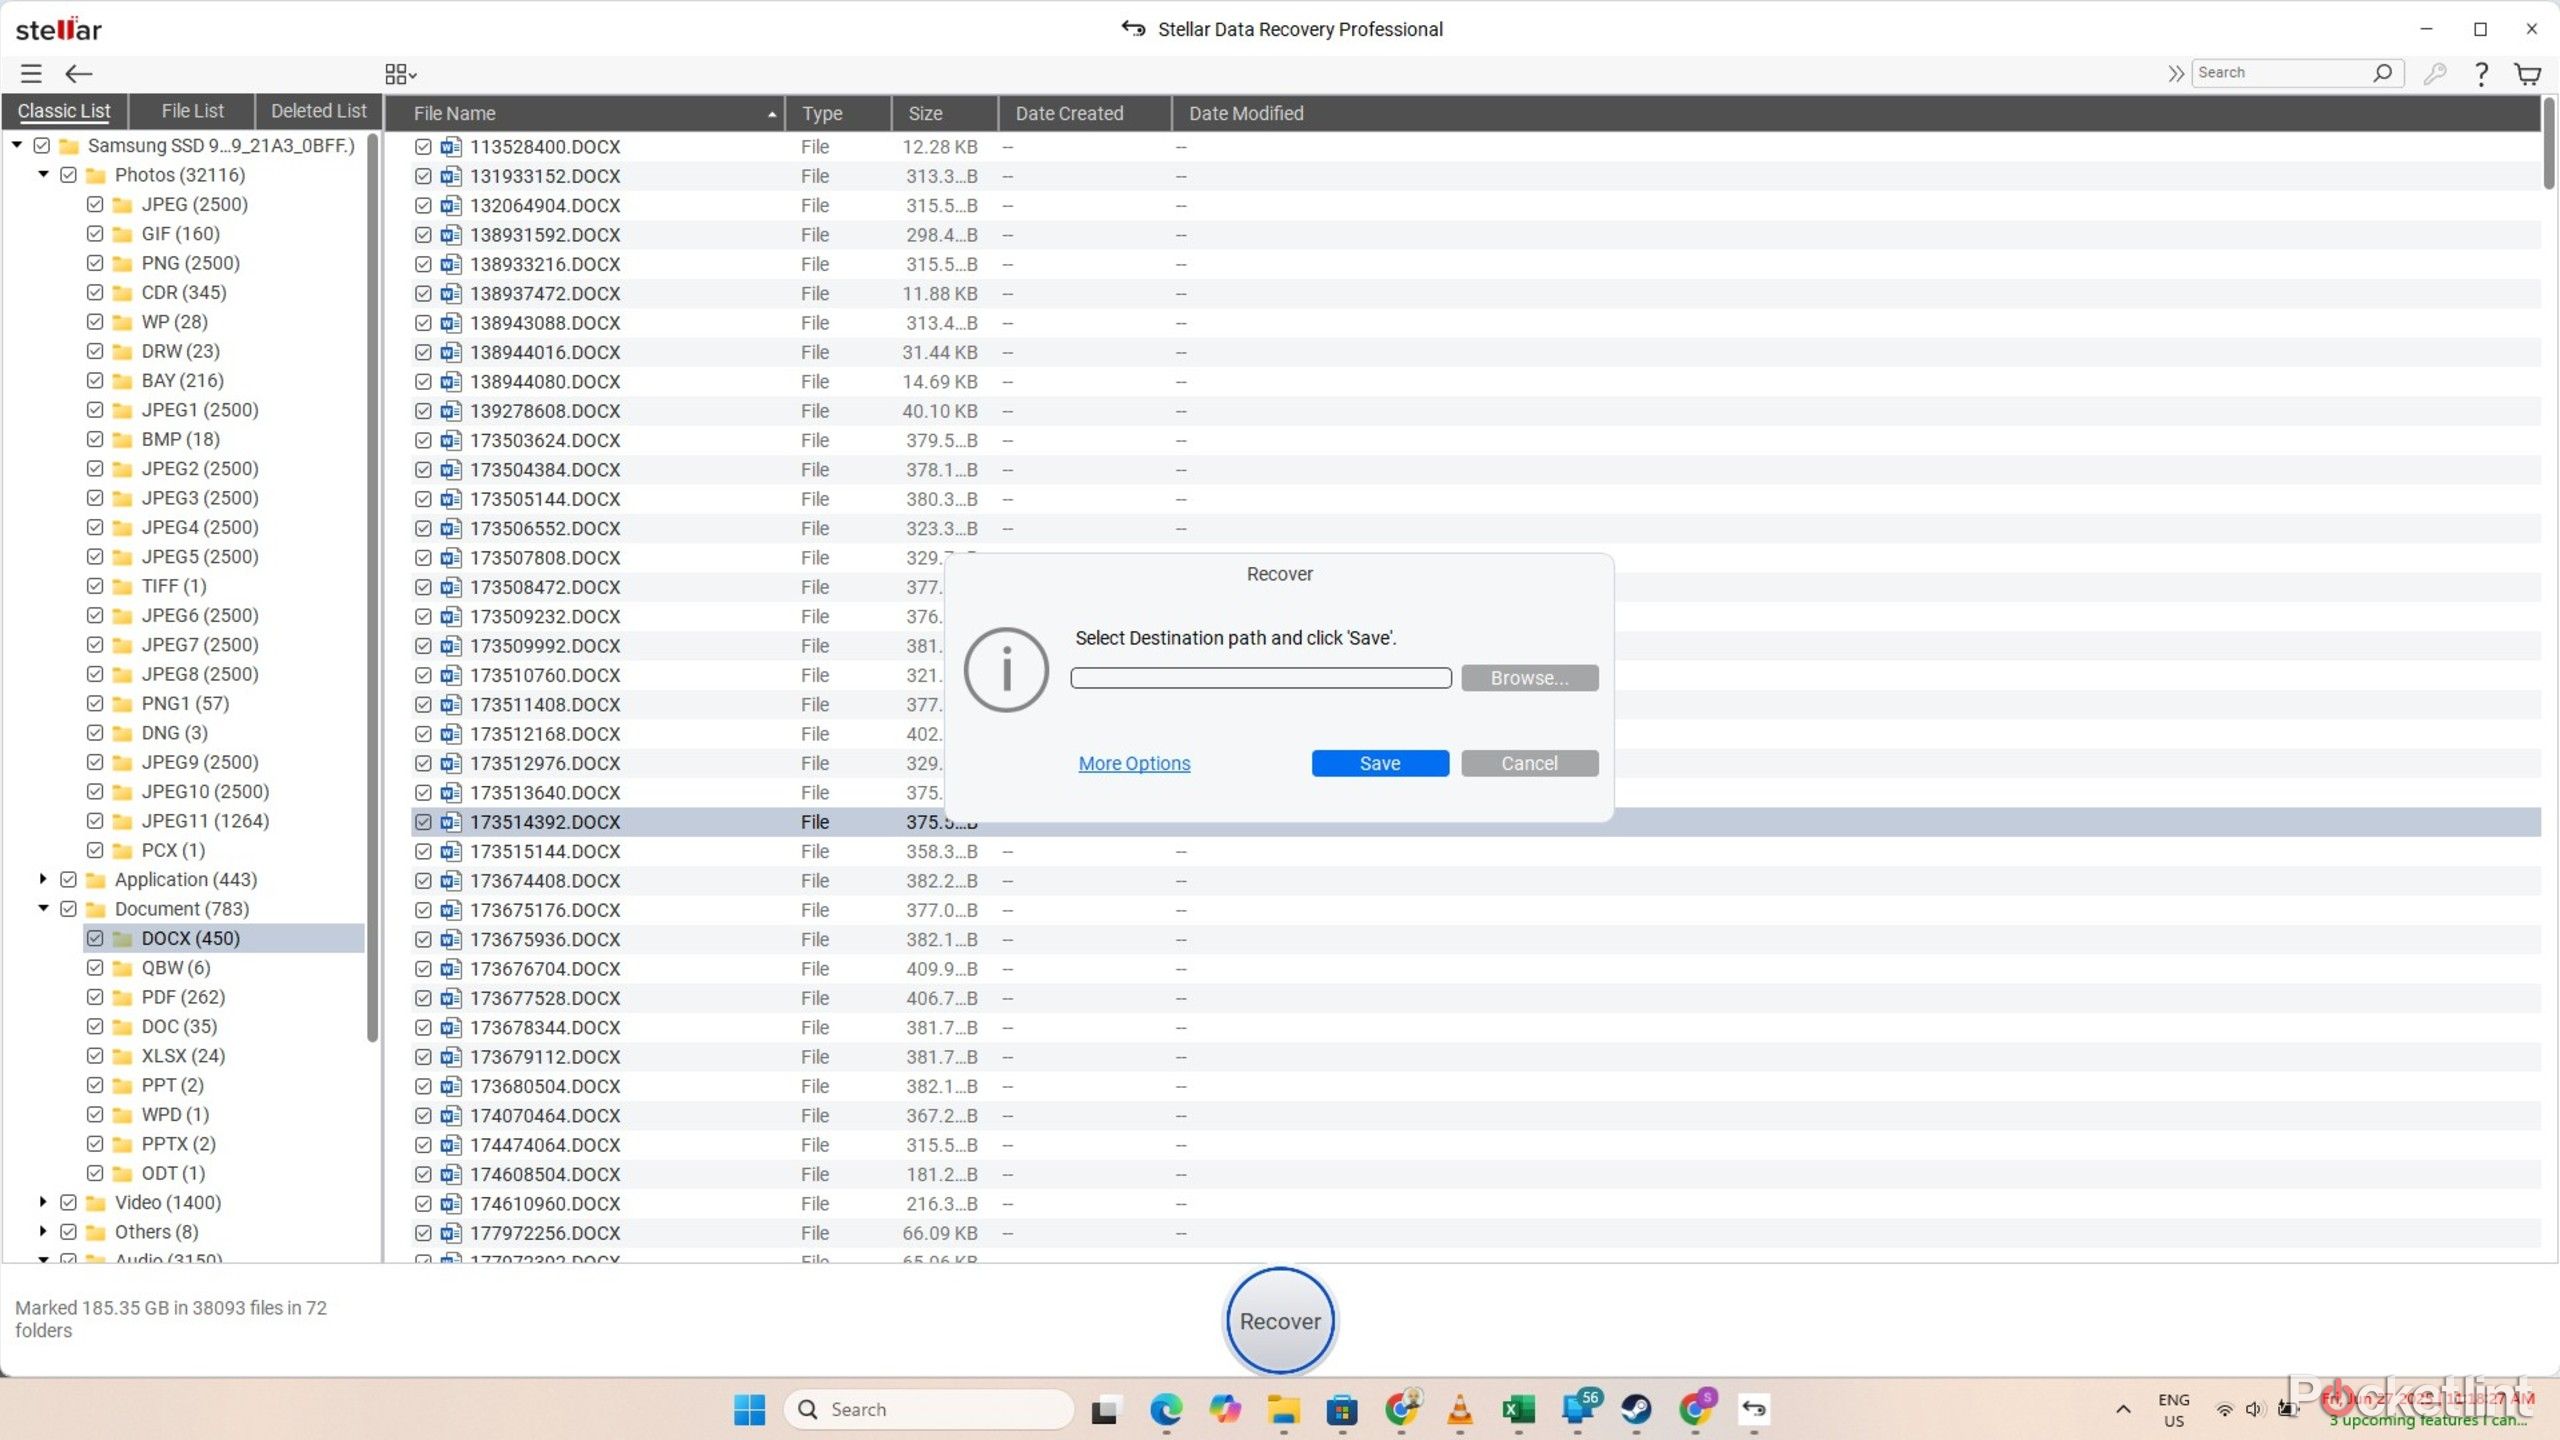Click the magnifier icon in Search box
The width and height of the screenshot is (2560, 1440).
pos(2382,73)
